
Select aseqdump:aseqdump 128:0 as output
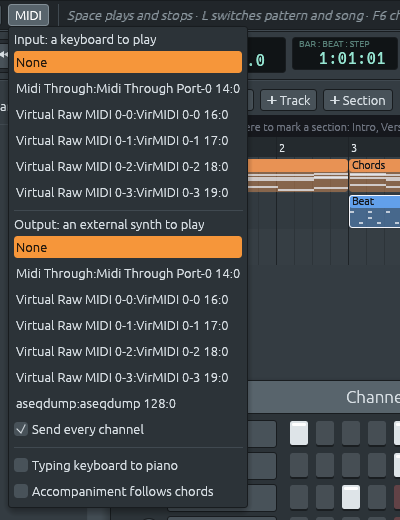128,404
